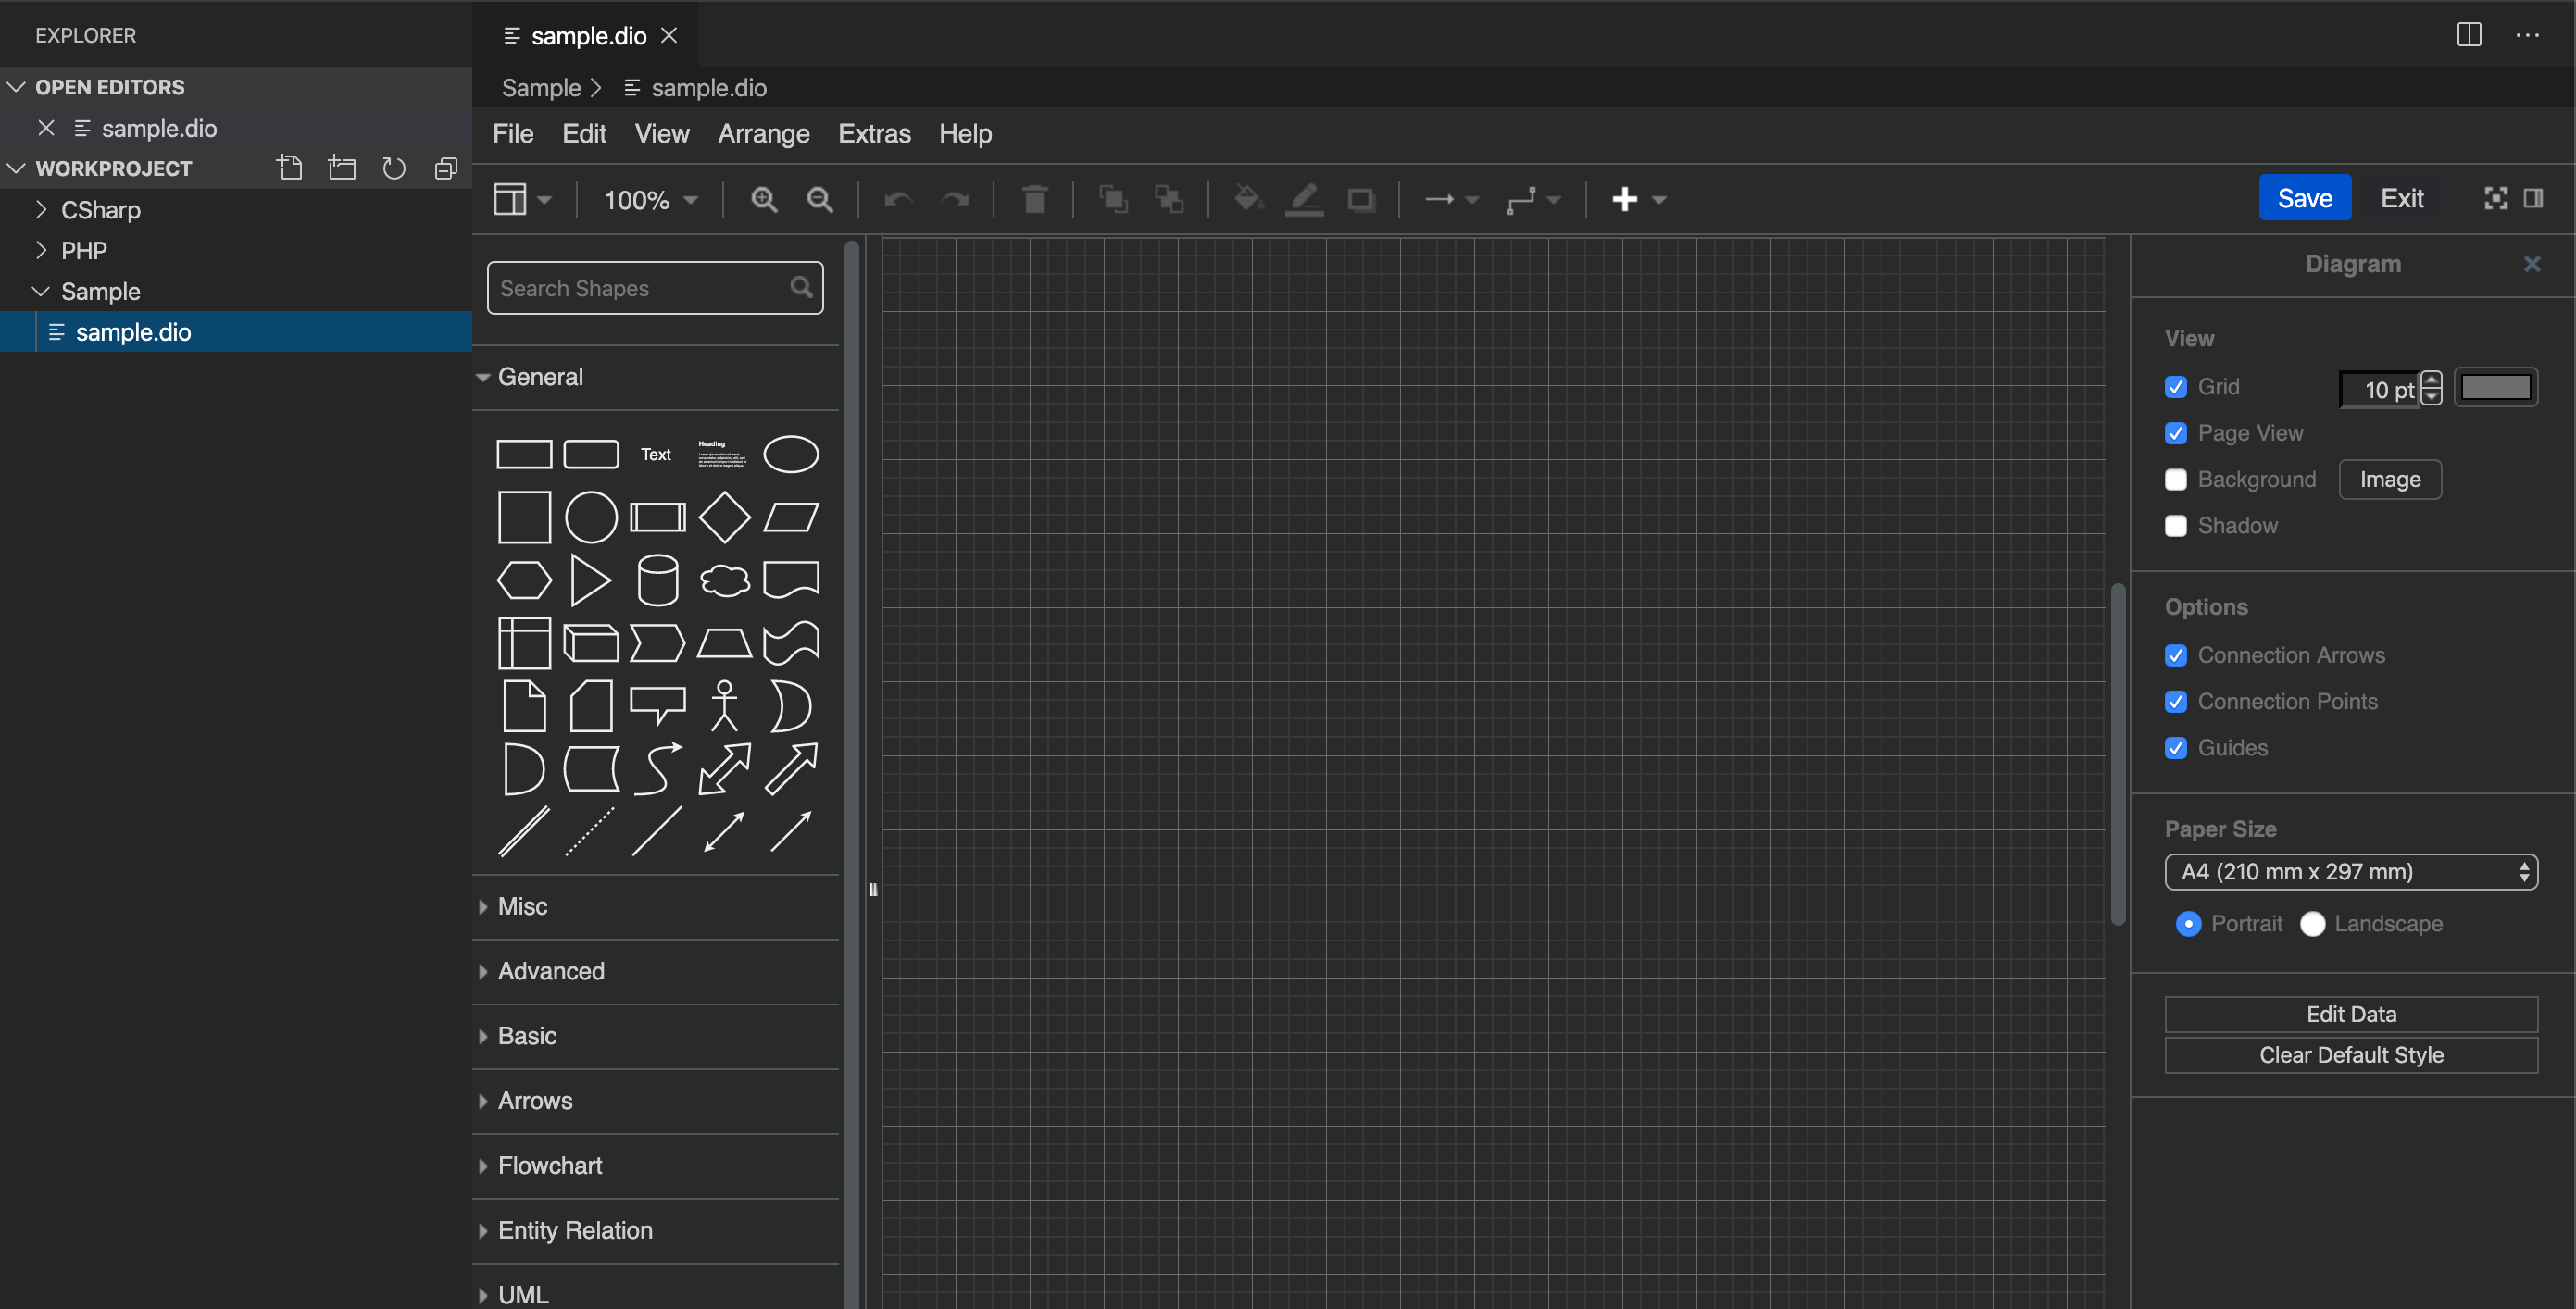Click the split editor icon
This screenshot has height=1309, width=2576.
tap(2469, 35)
